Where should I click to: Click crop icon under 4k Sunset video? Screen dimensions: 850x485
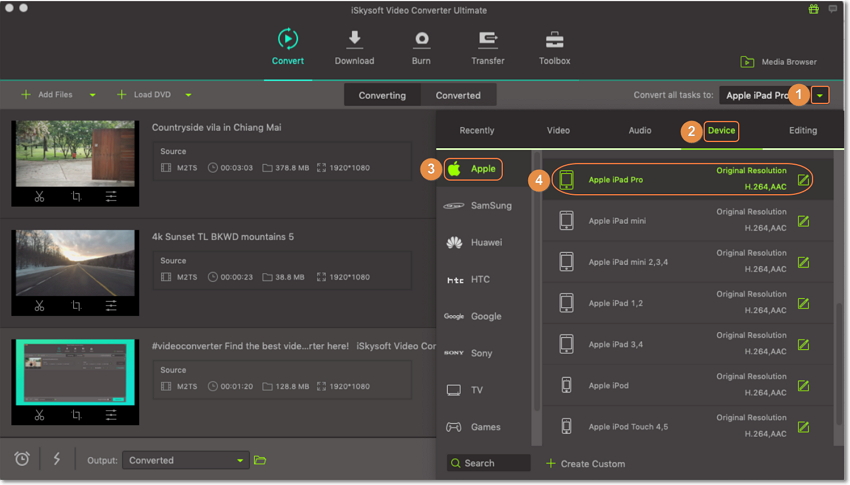point(76,306)
